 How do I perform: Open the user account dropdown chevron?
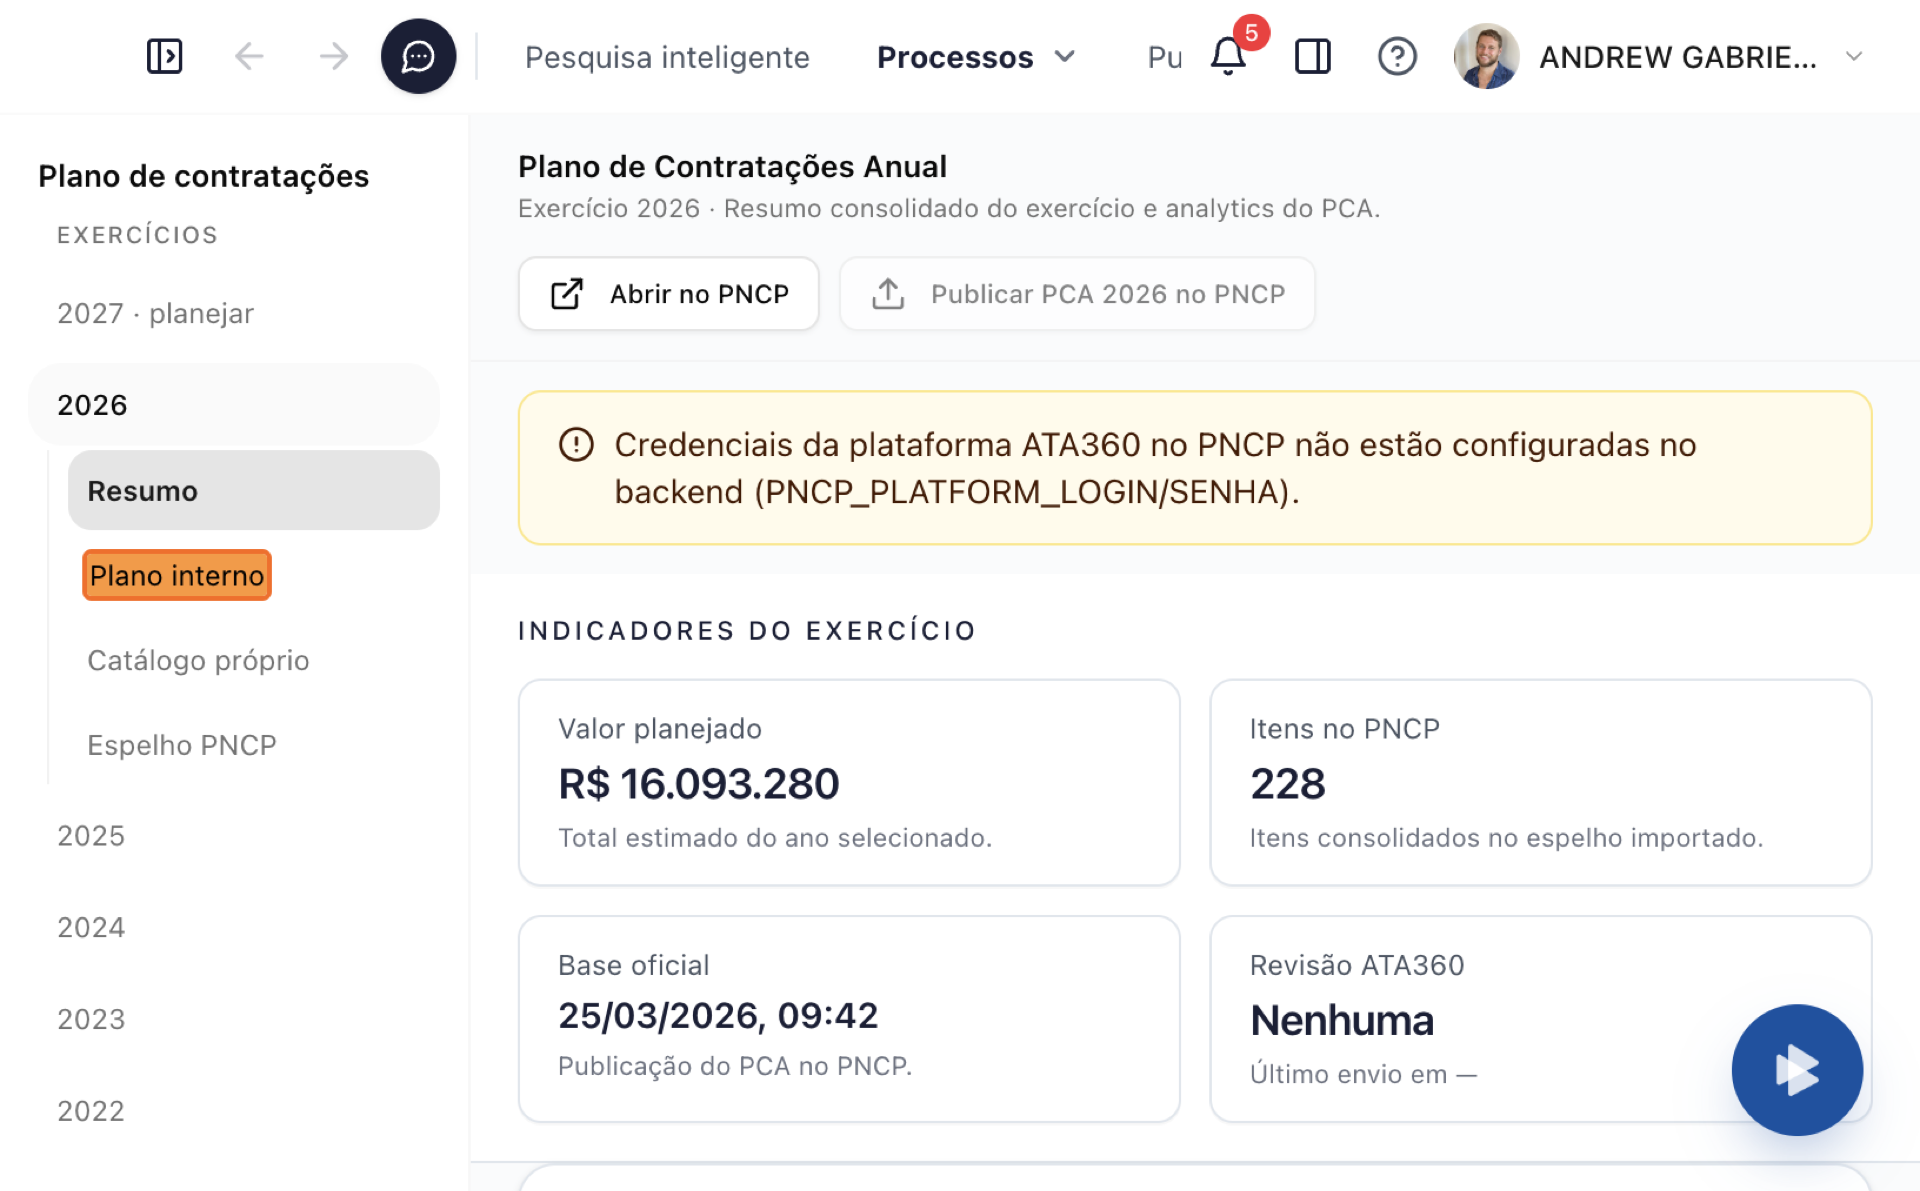[x=1854, y=56]
